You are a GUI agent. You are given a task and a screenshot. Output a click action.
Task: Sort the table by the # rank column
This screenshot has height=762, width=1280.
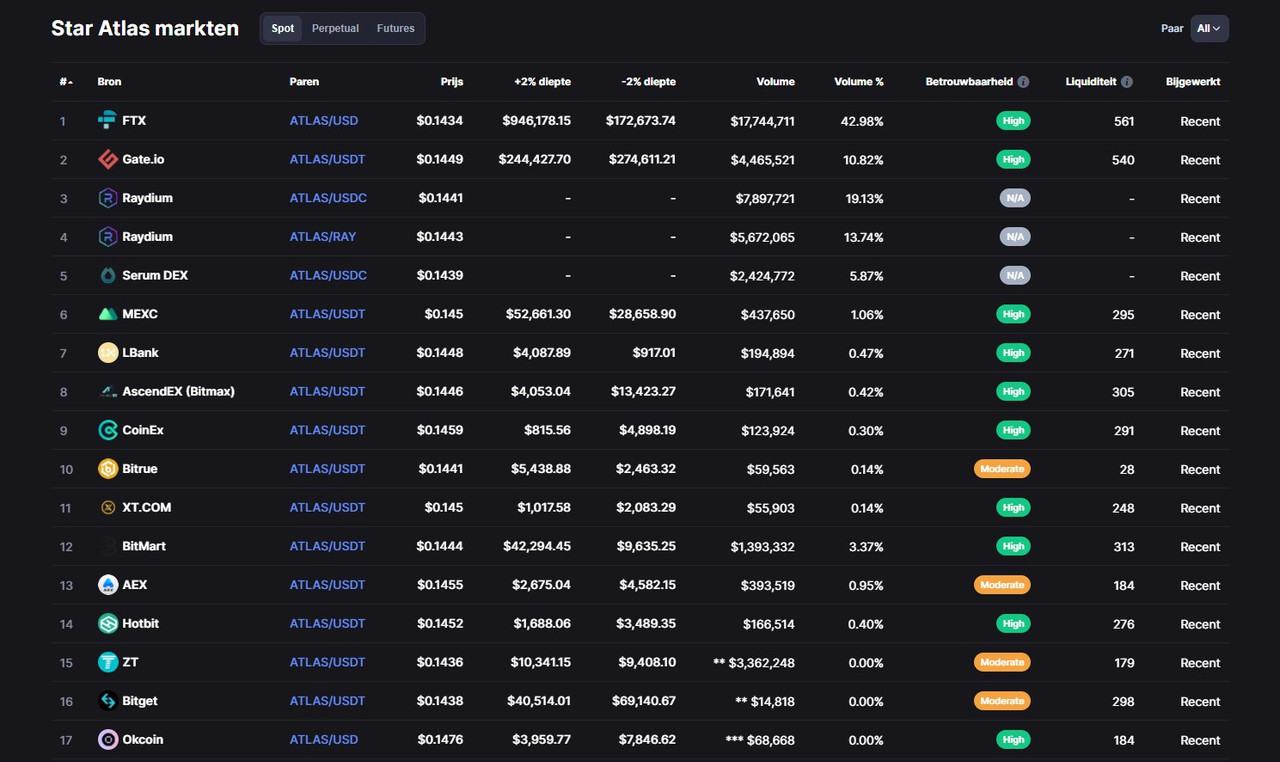tap(65, 82)
